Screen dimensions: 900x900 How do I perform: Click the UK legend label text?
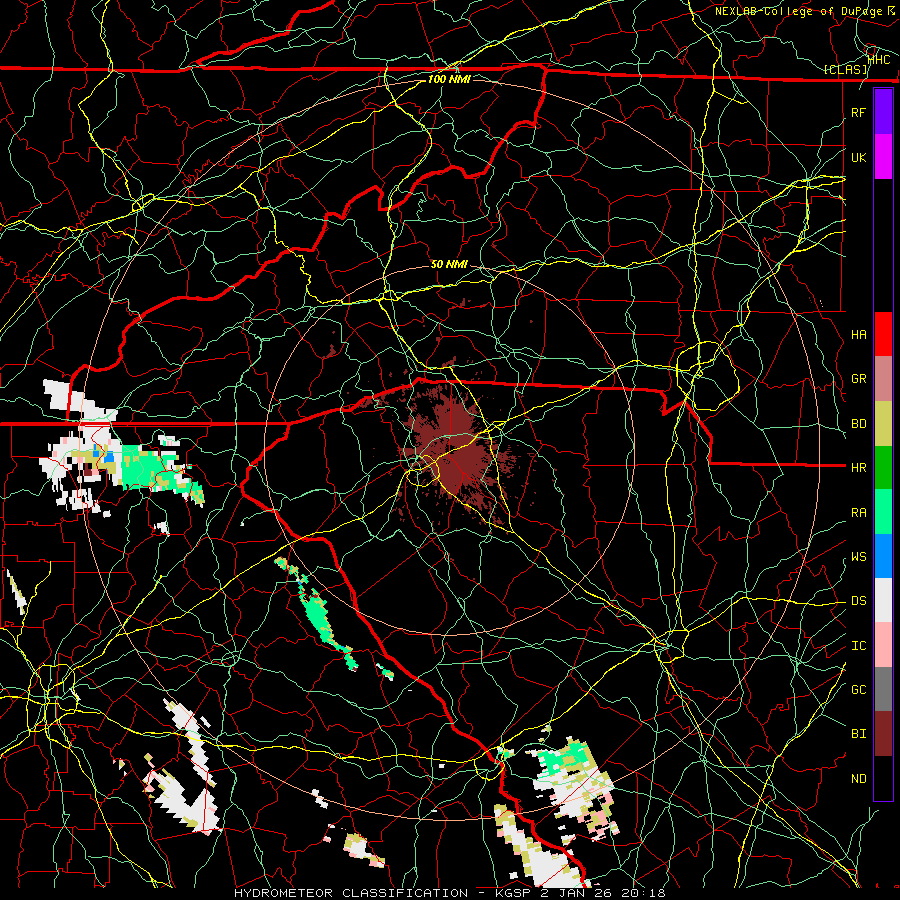(858, 157)
